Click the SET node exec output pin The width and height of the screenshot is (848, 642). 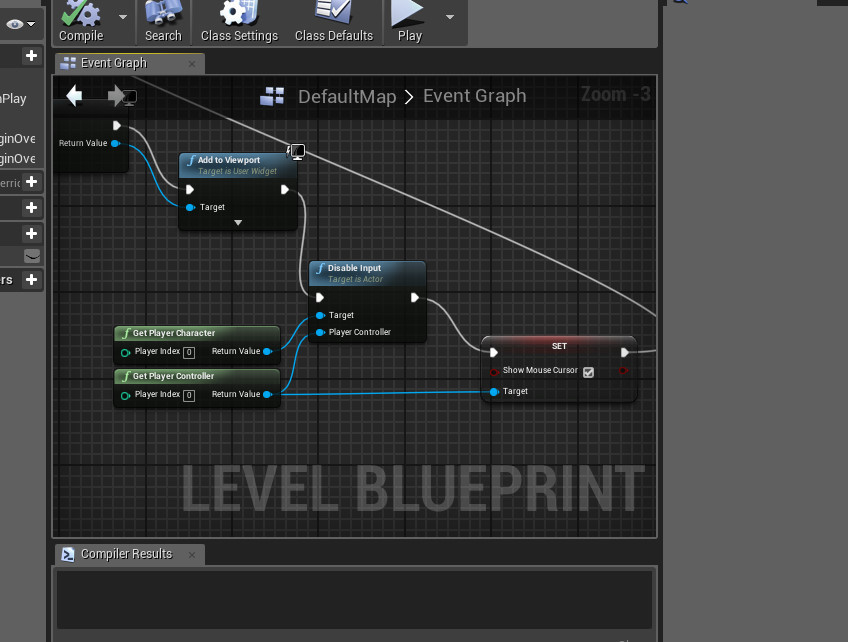625,353
